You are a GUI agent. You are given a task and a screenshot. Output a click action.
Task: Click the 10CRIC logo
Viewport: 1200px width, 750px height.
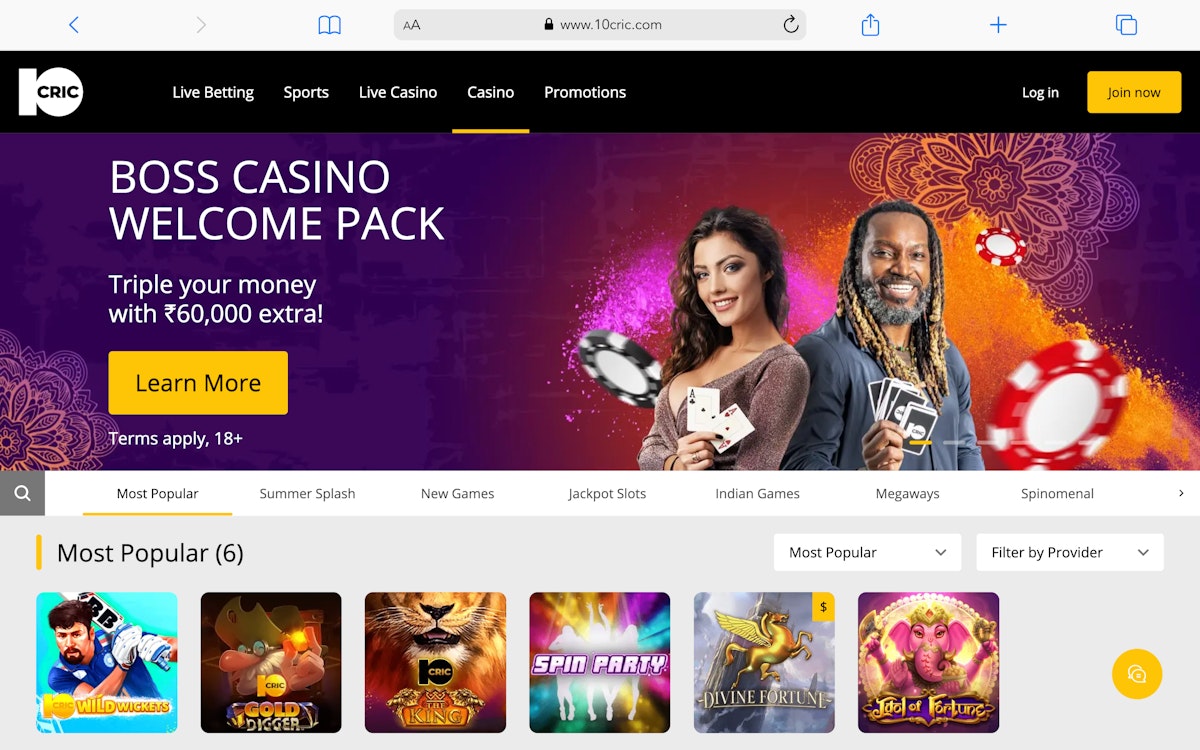pos(51,92)
